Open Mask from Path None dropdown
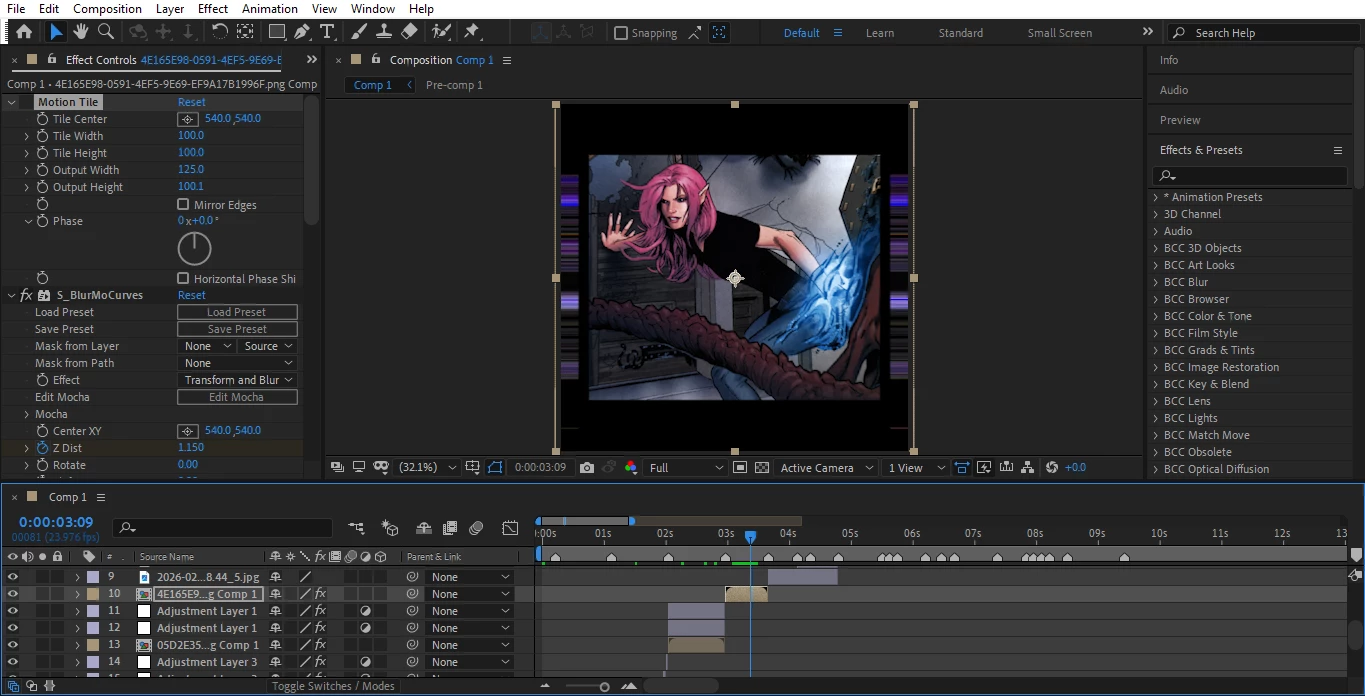Viewport: 1365px width, 696px height. pos(237,363)
